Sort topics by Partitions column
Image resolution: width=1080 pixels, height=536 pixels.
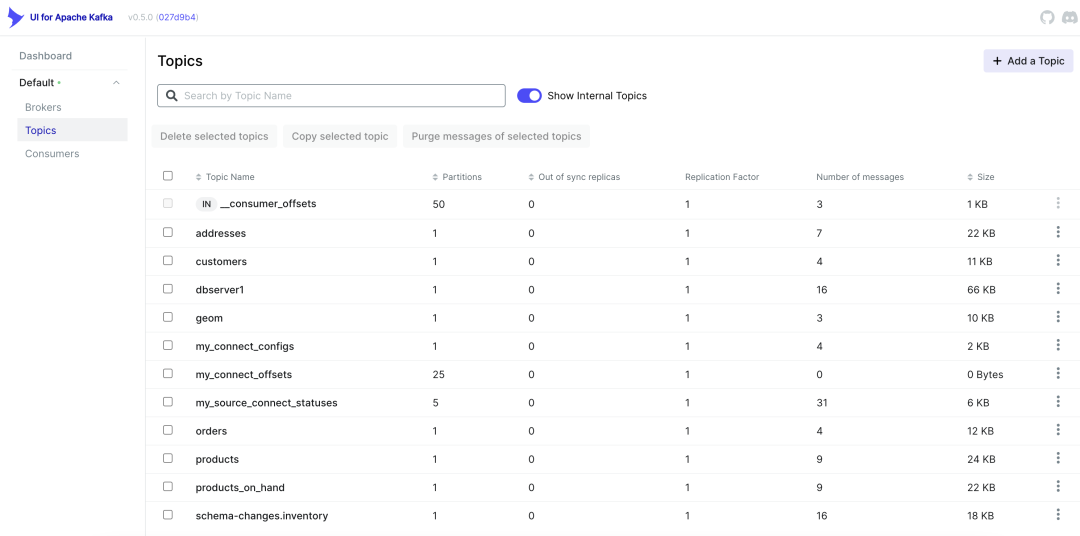coord(461,177)
